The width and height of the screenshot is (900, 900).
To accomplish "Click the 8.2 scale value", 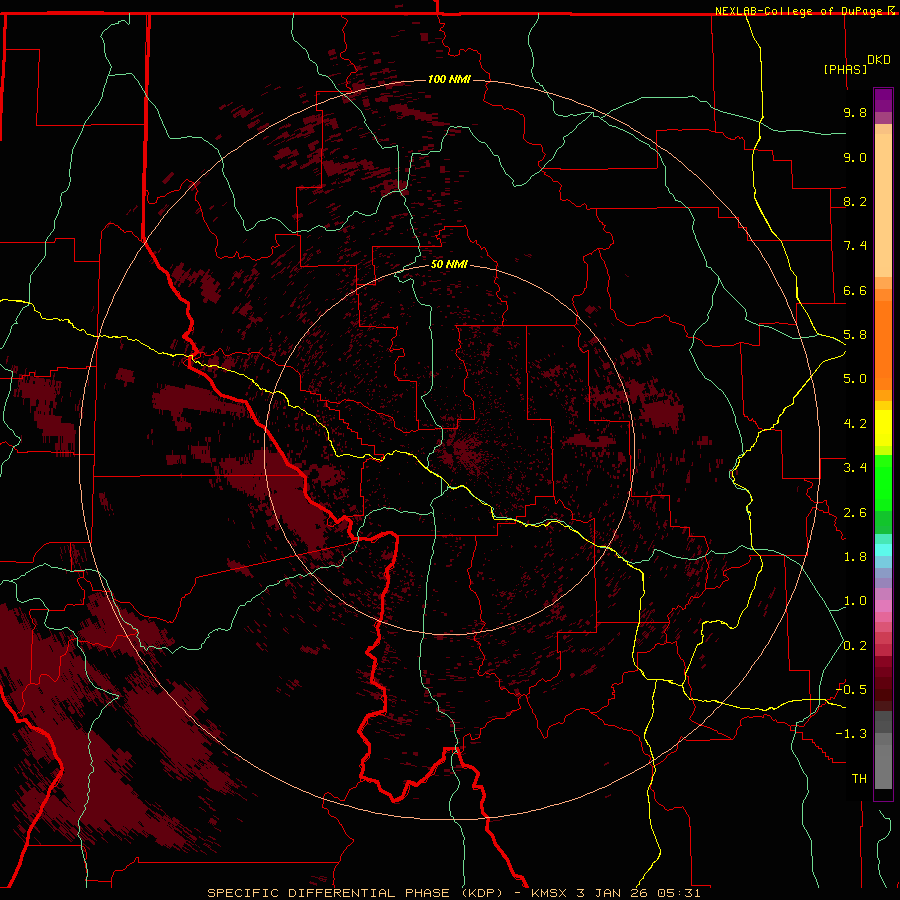I will [855, 201].
